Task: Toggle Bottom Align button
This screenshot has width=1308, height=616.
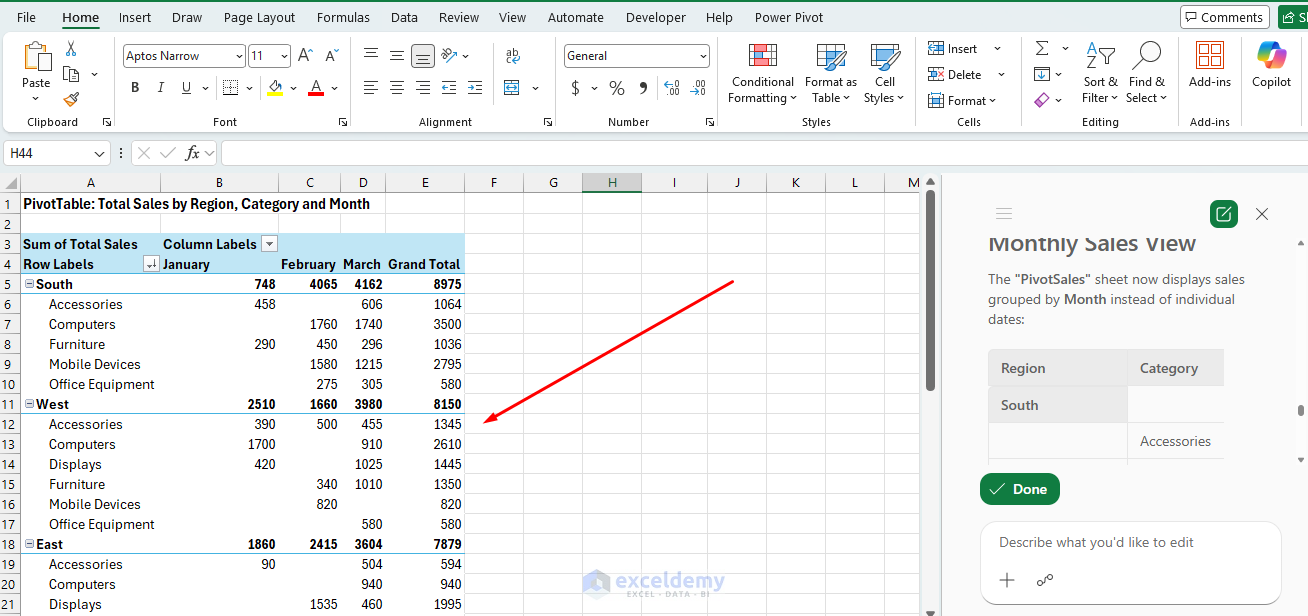Action: click(x=423, y=56)
